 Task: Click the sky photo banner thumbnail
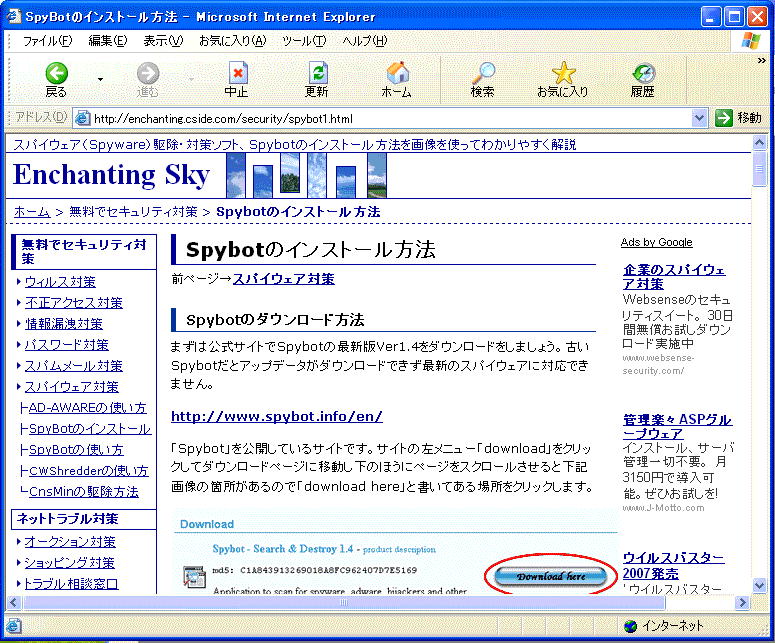pos(306,175)
